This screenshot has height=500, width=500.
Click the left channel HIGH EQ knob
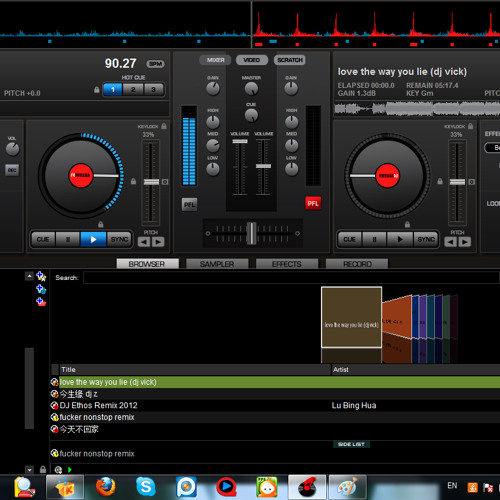pos(213,122)
